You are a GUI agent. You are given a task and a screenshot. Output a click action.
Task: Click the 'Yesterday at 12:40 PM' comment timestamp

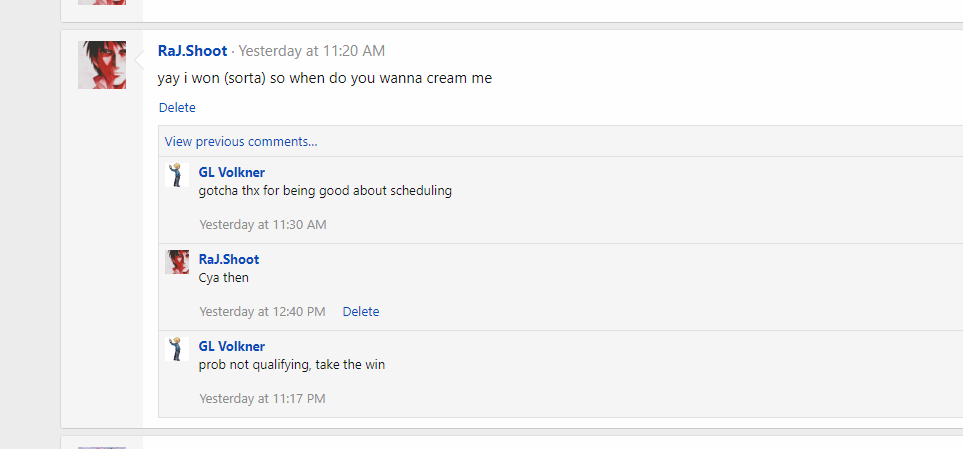pos(262,311)
